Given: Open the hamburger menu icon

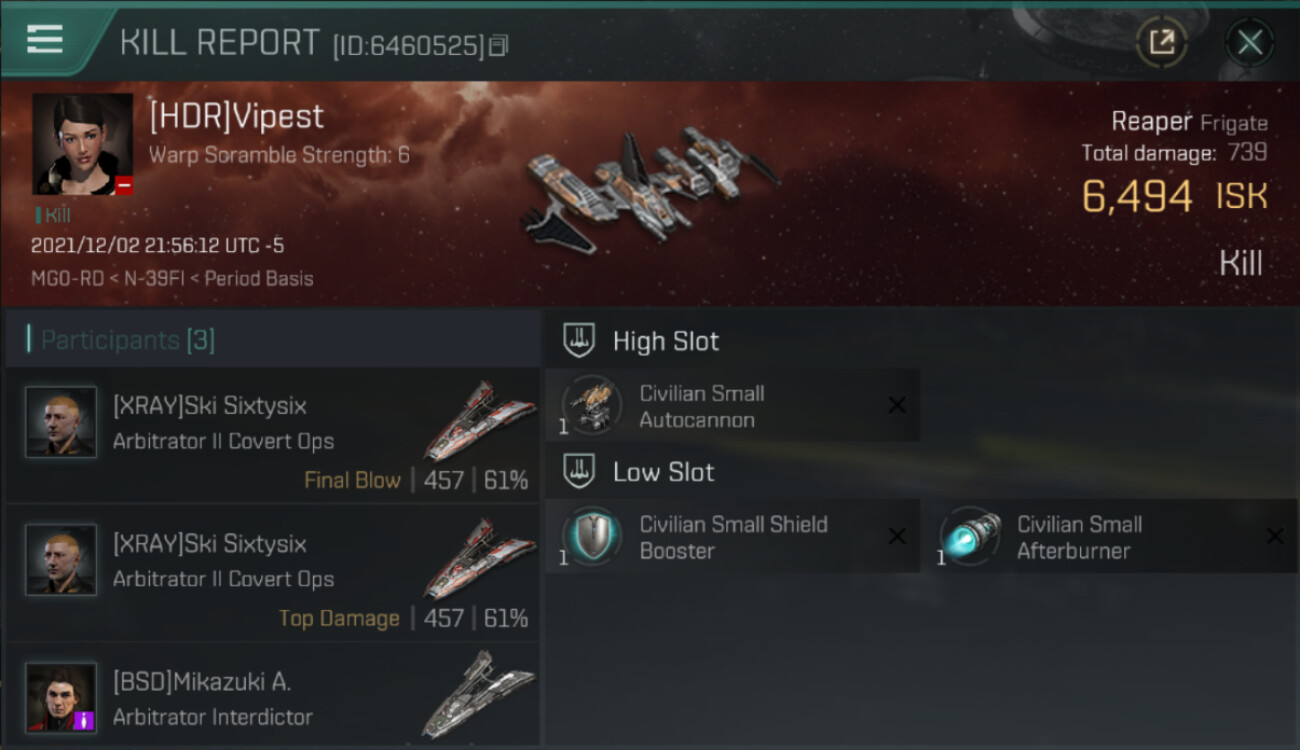Looking at the screenshot, I should tap(45, 39).
